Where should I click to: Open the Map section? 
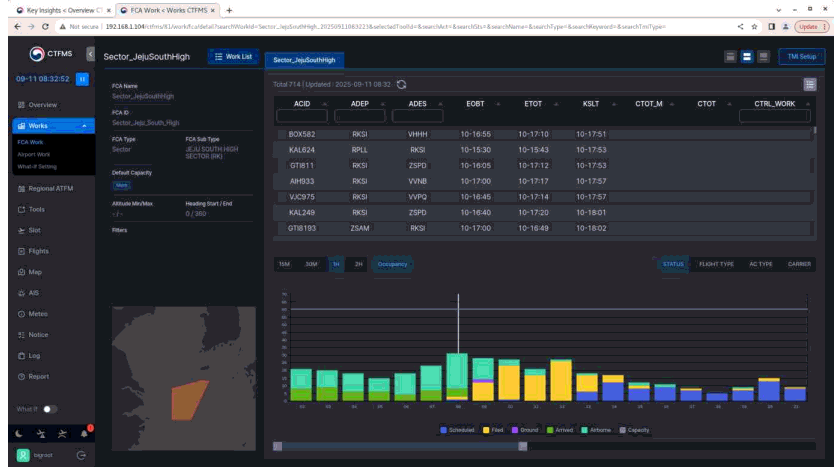pos(30,272)
